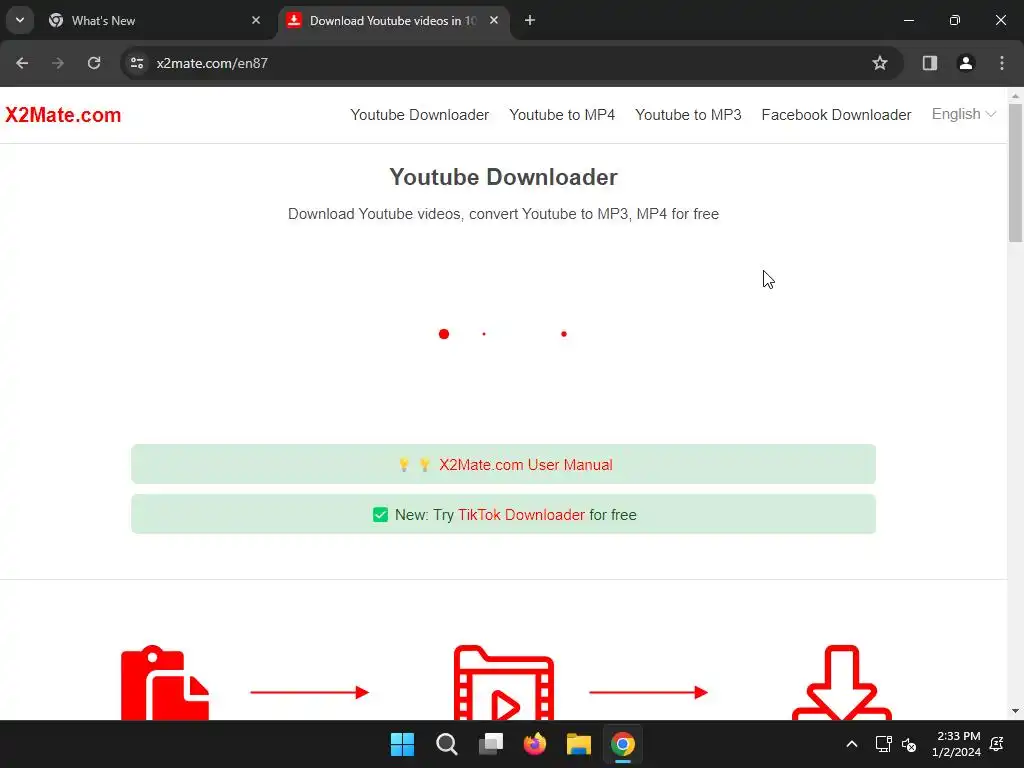Go back using the browser back arrow
This screenshot has width=1024, height=768.
pos(22,63)
